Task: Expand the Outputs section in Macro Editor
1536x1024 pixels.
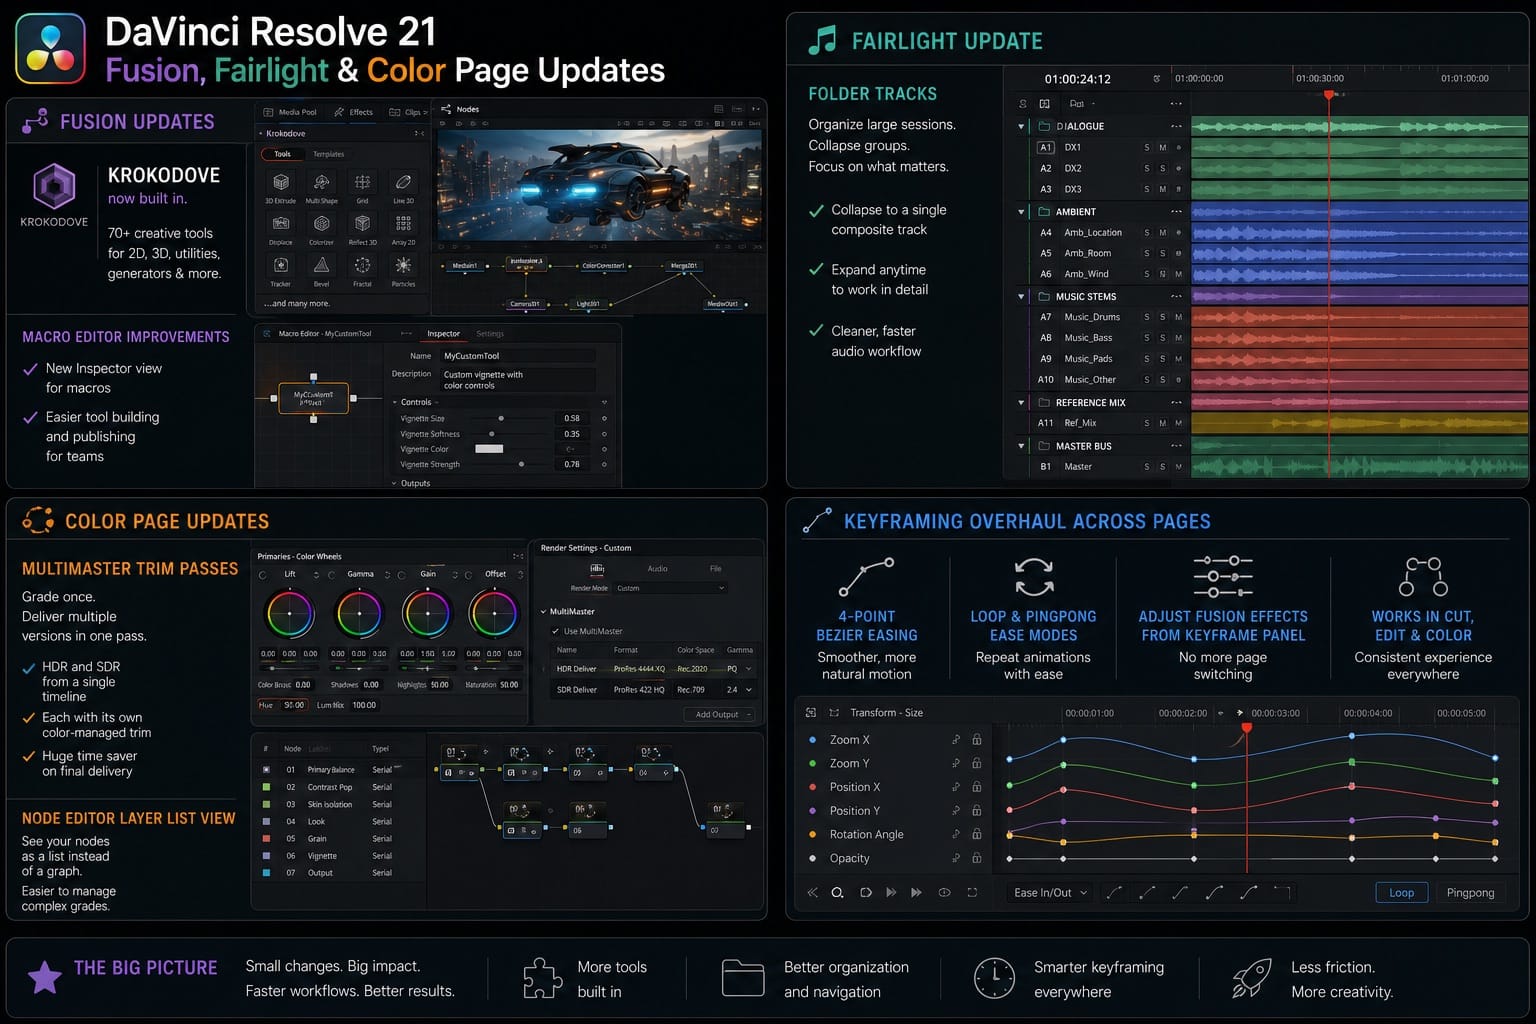Action: (x=394, y=483)
